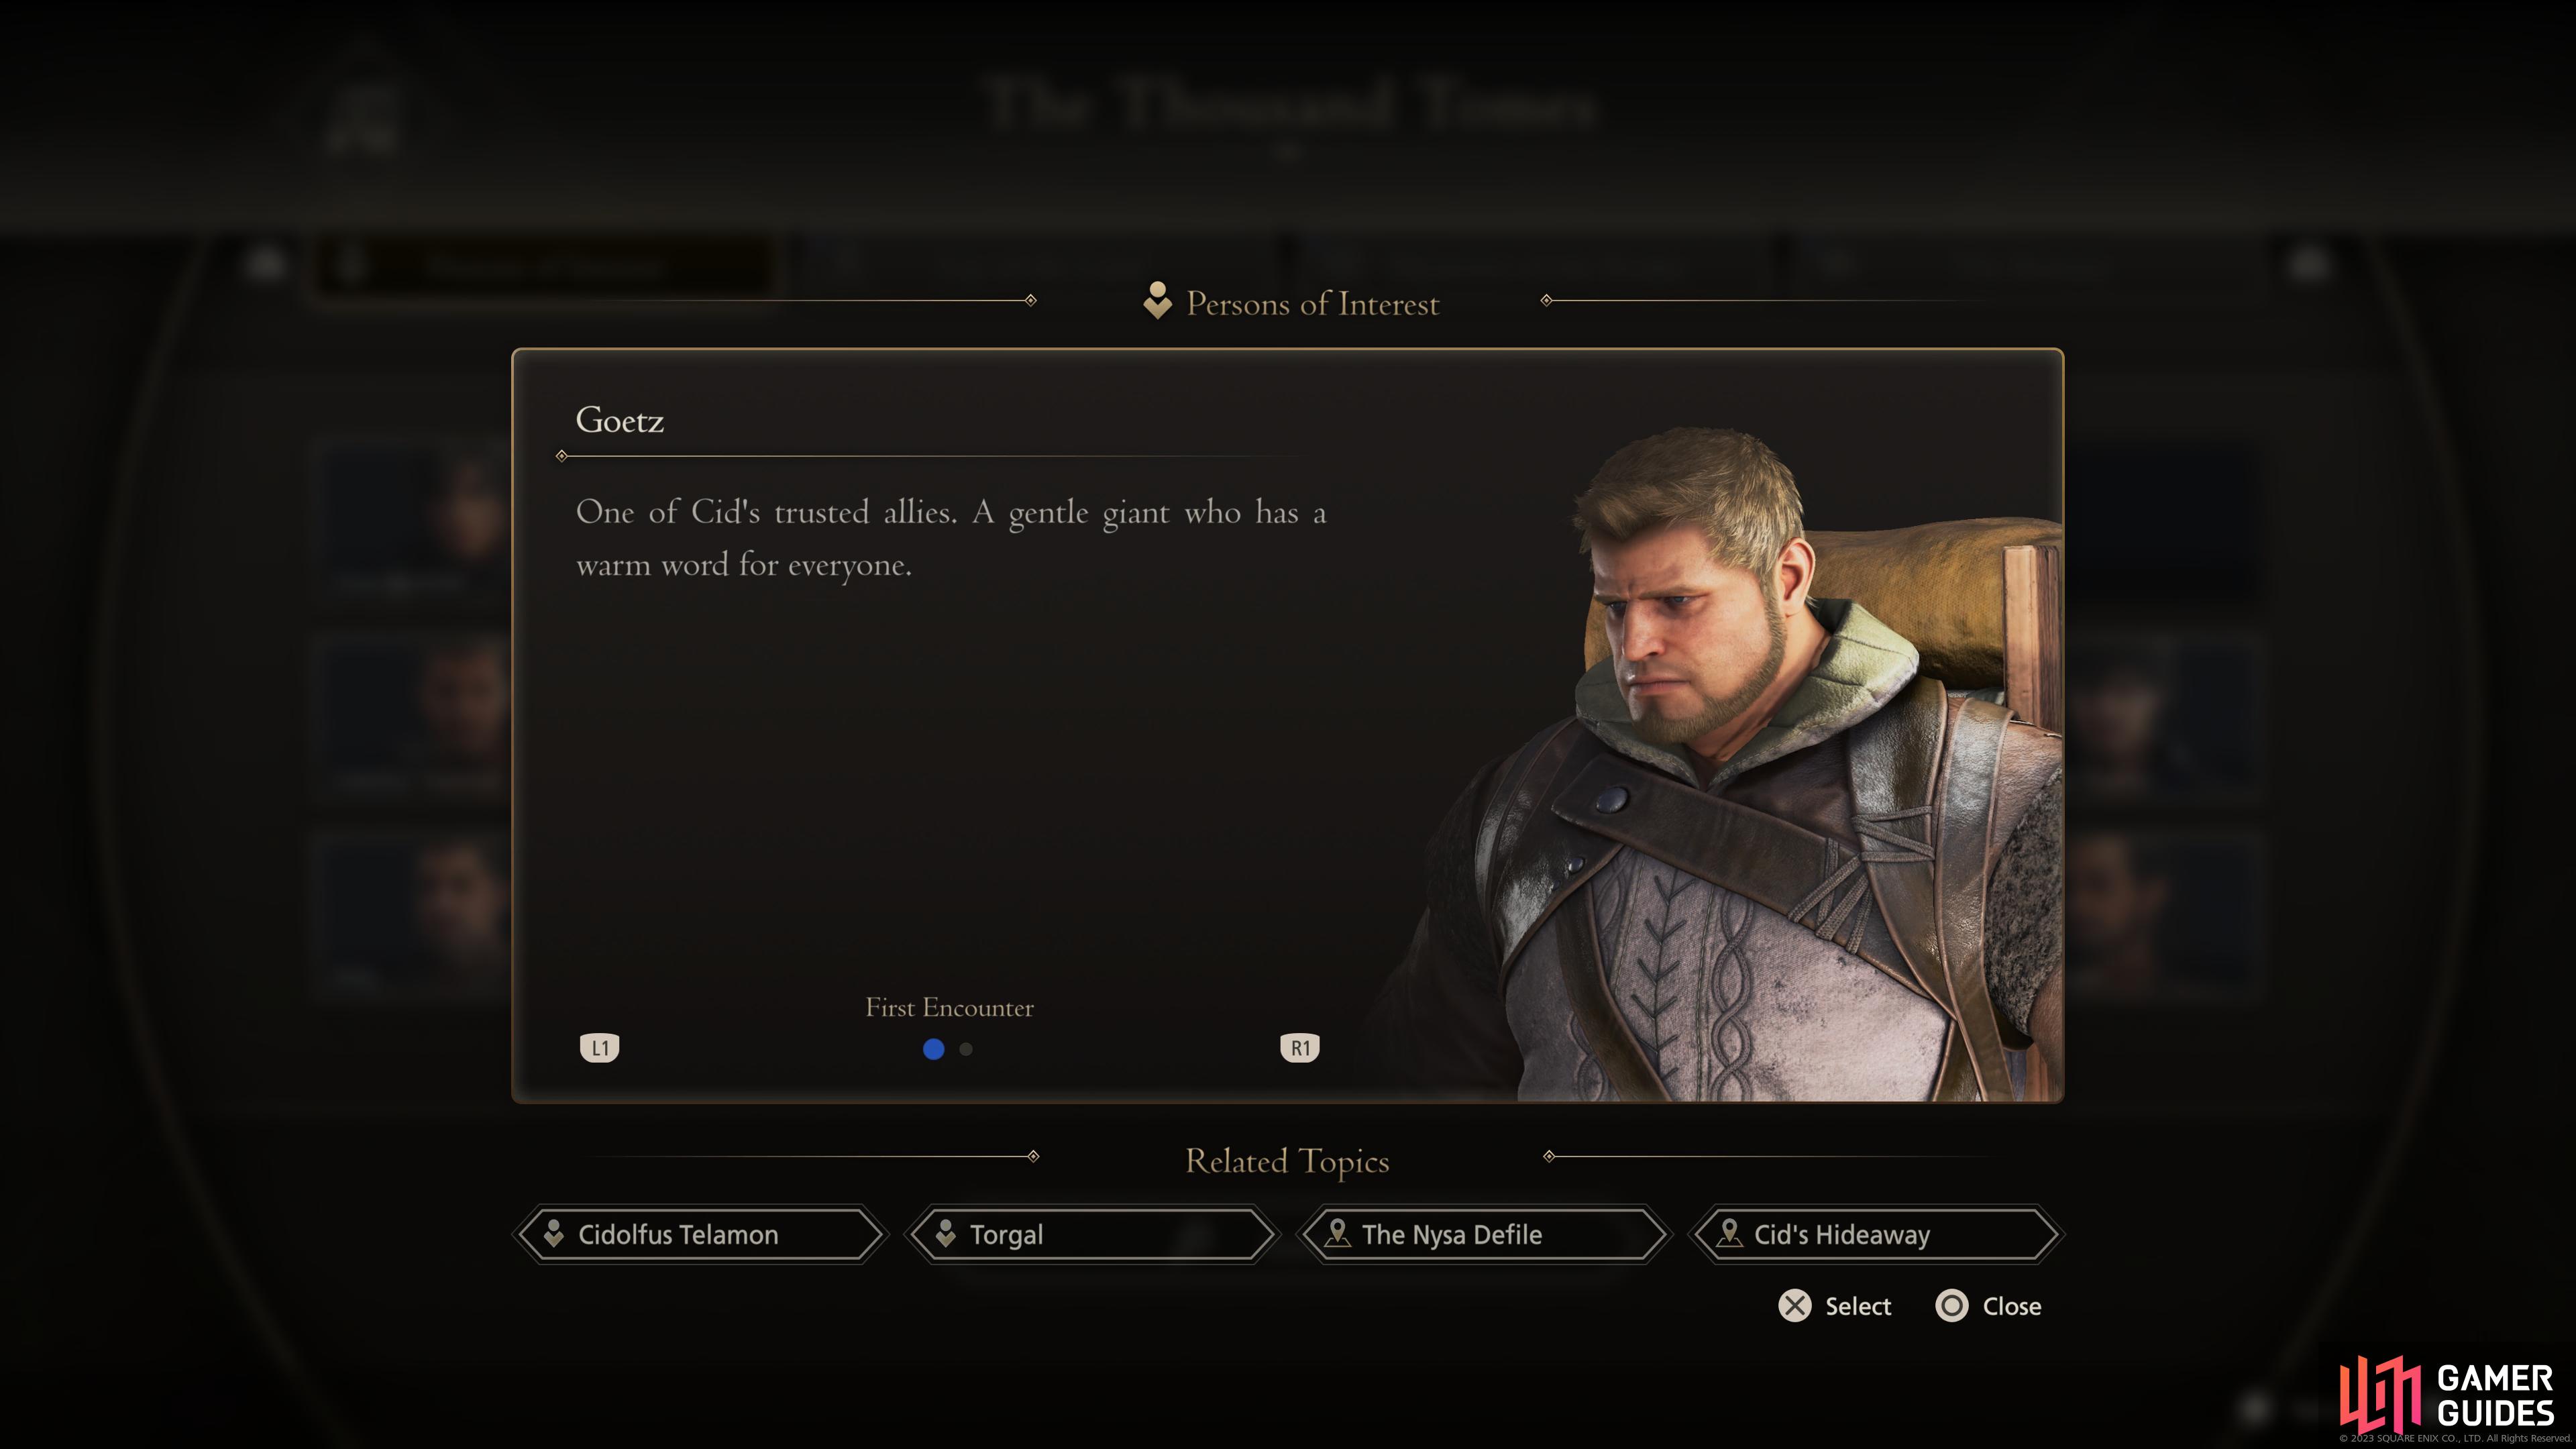This screenshot has height=1449, width=2576.
Task: Click the Close label in footer
Action: point(2012,1306)
